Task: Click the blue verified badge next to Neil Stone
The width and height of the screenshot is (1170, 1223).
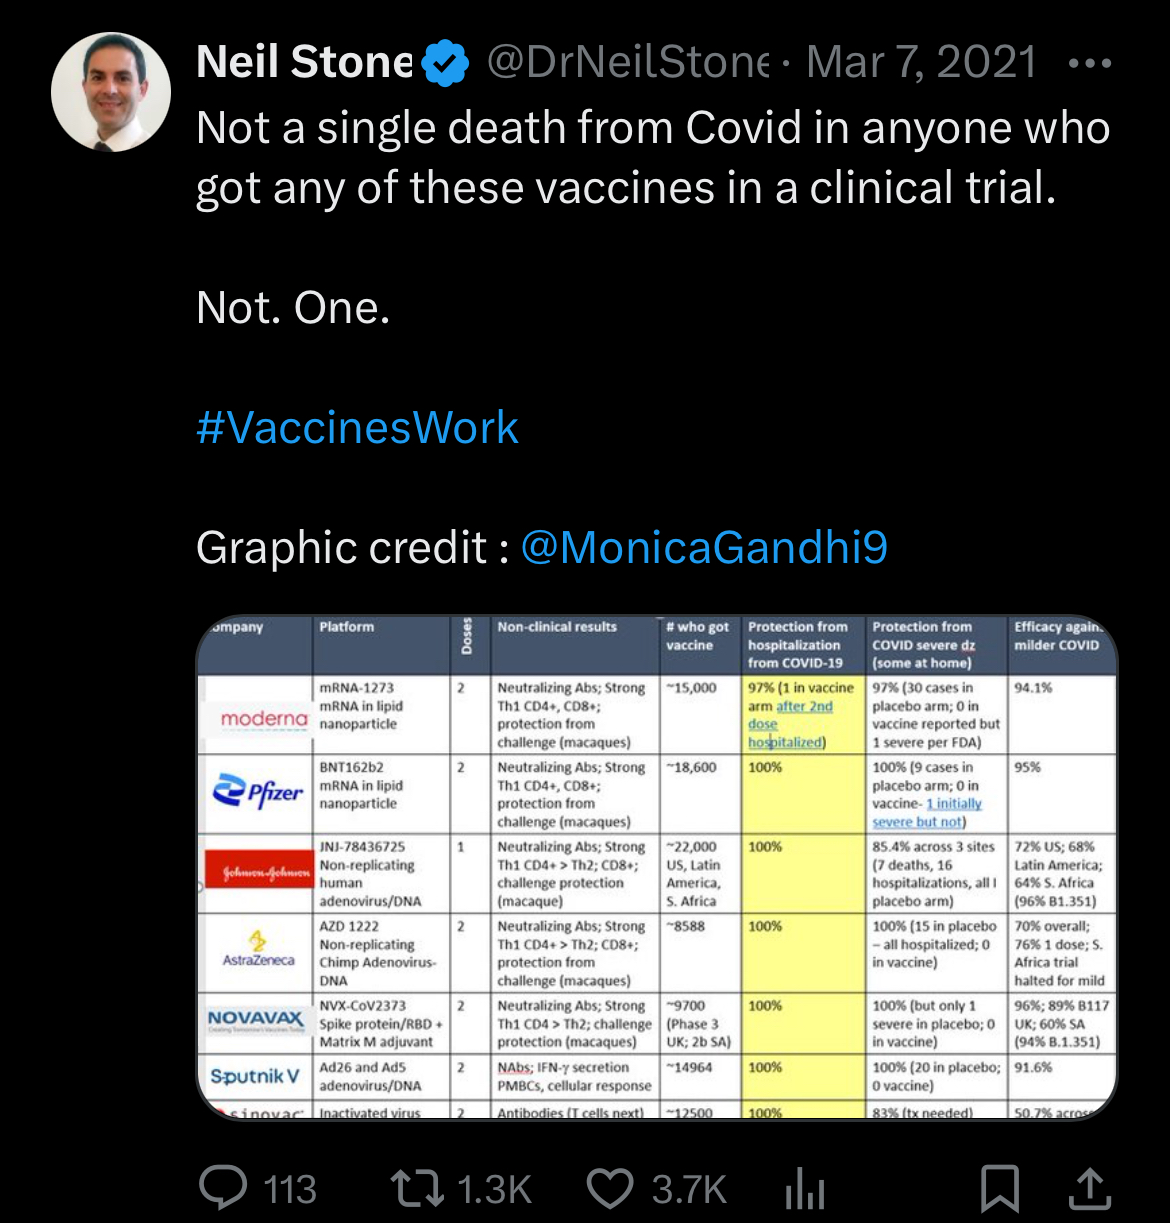Action: (445, 62)
